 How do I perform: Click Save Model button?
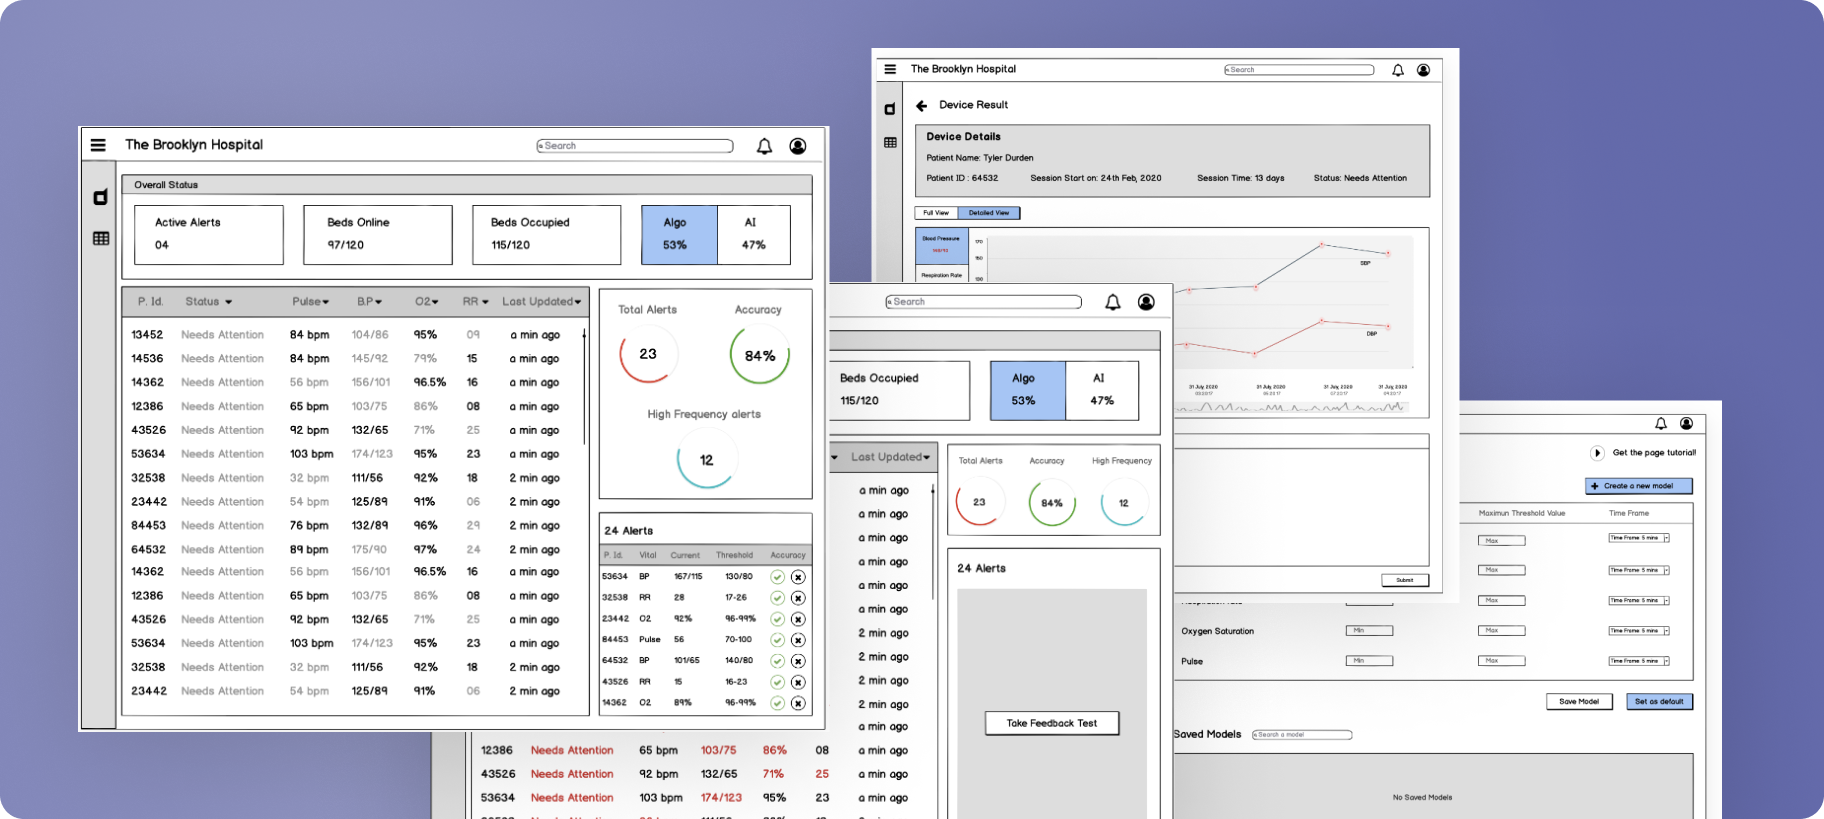click(1579, 701)
